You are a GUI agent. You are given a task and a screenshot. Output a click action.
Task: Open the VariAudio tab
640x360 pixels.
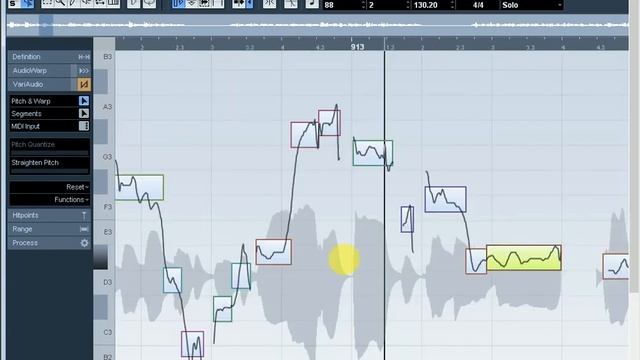pos(49,84)
